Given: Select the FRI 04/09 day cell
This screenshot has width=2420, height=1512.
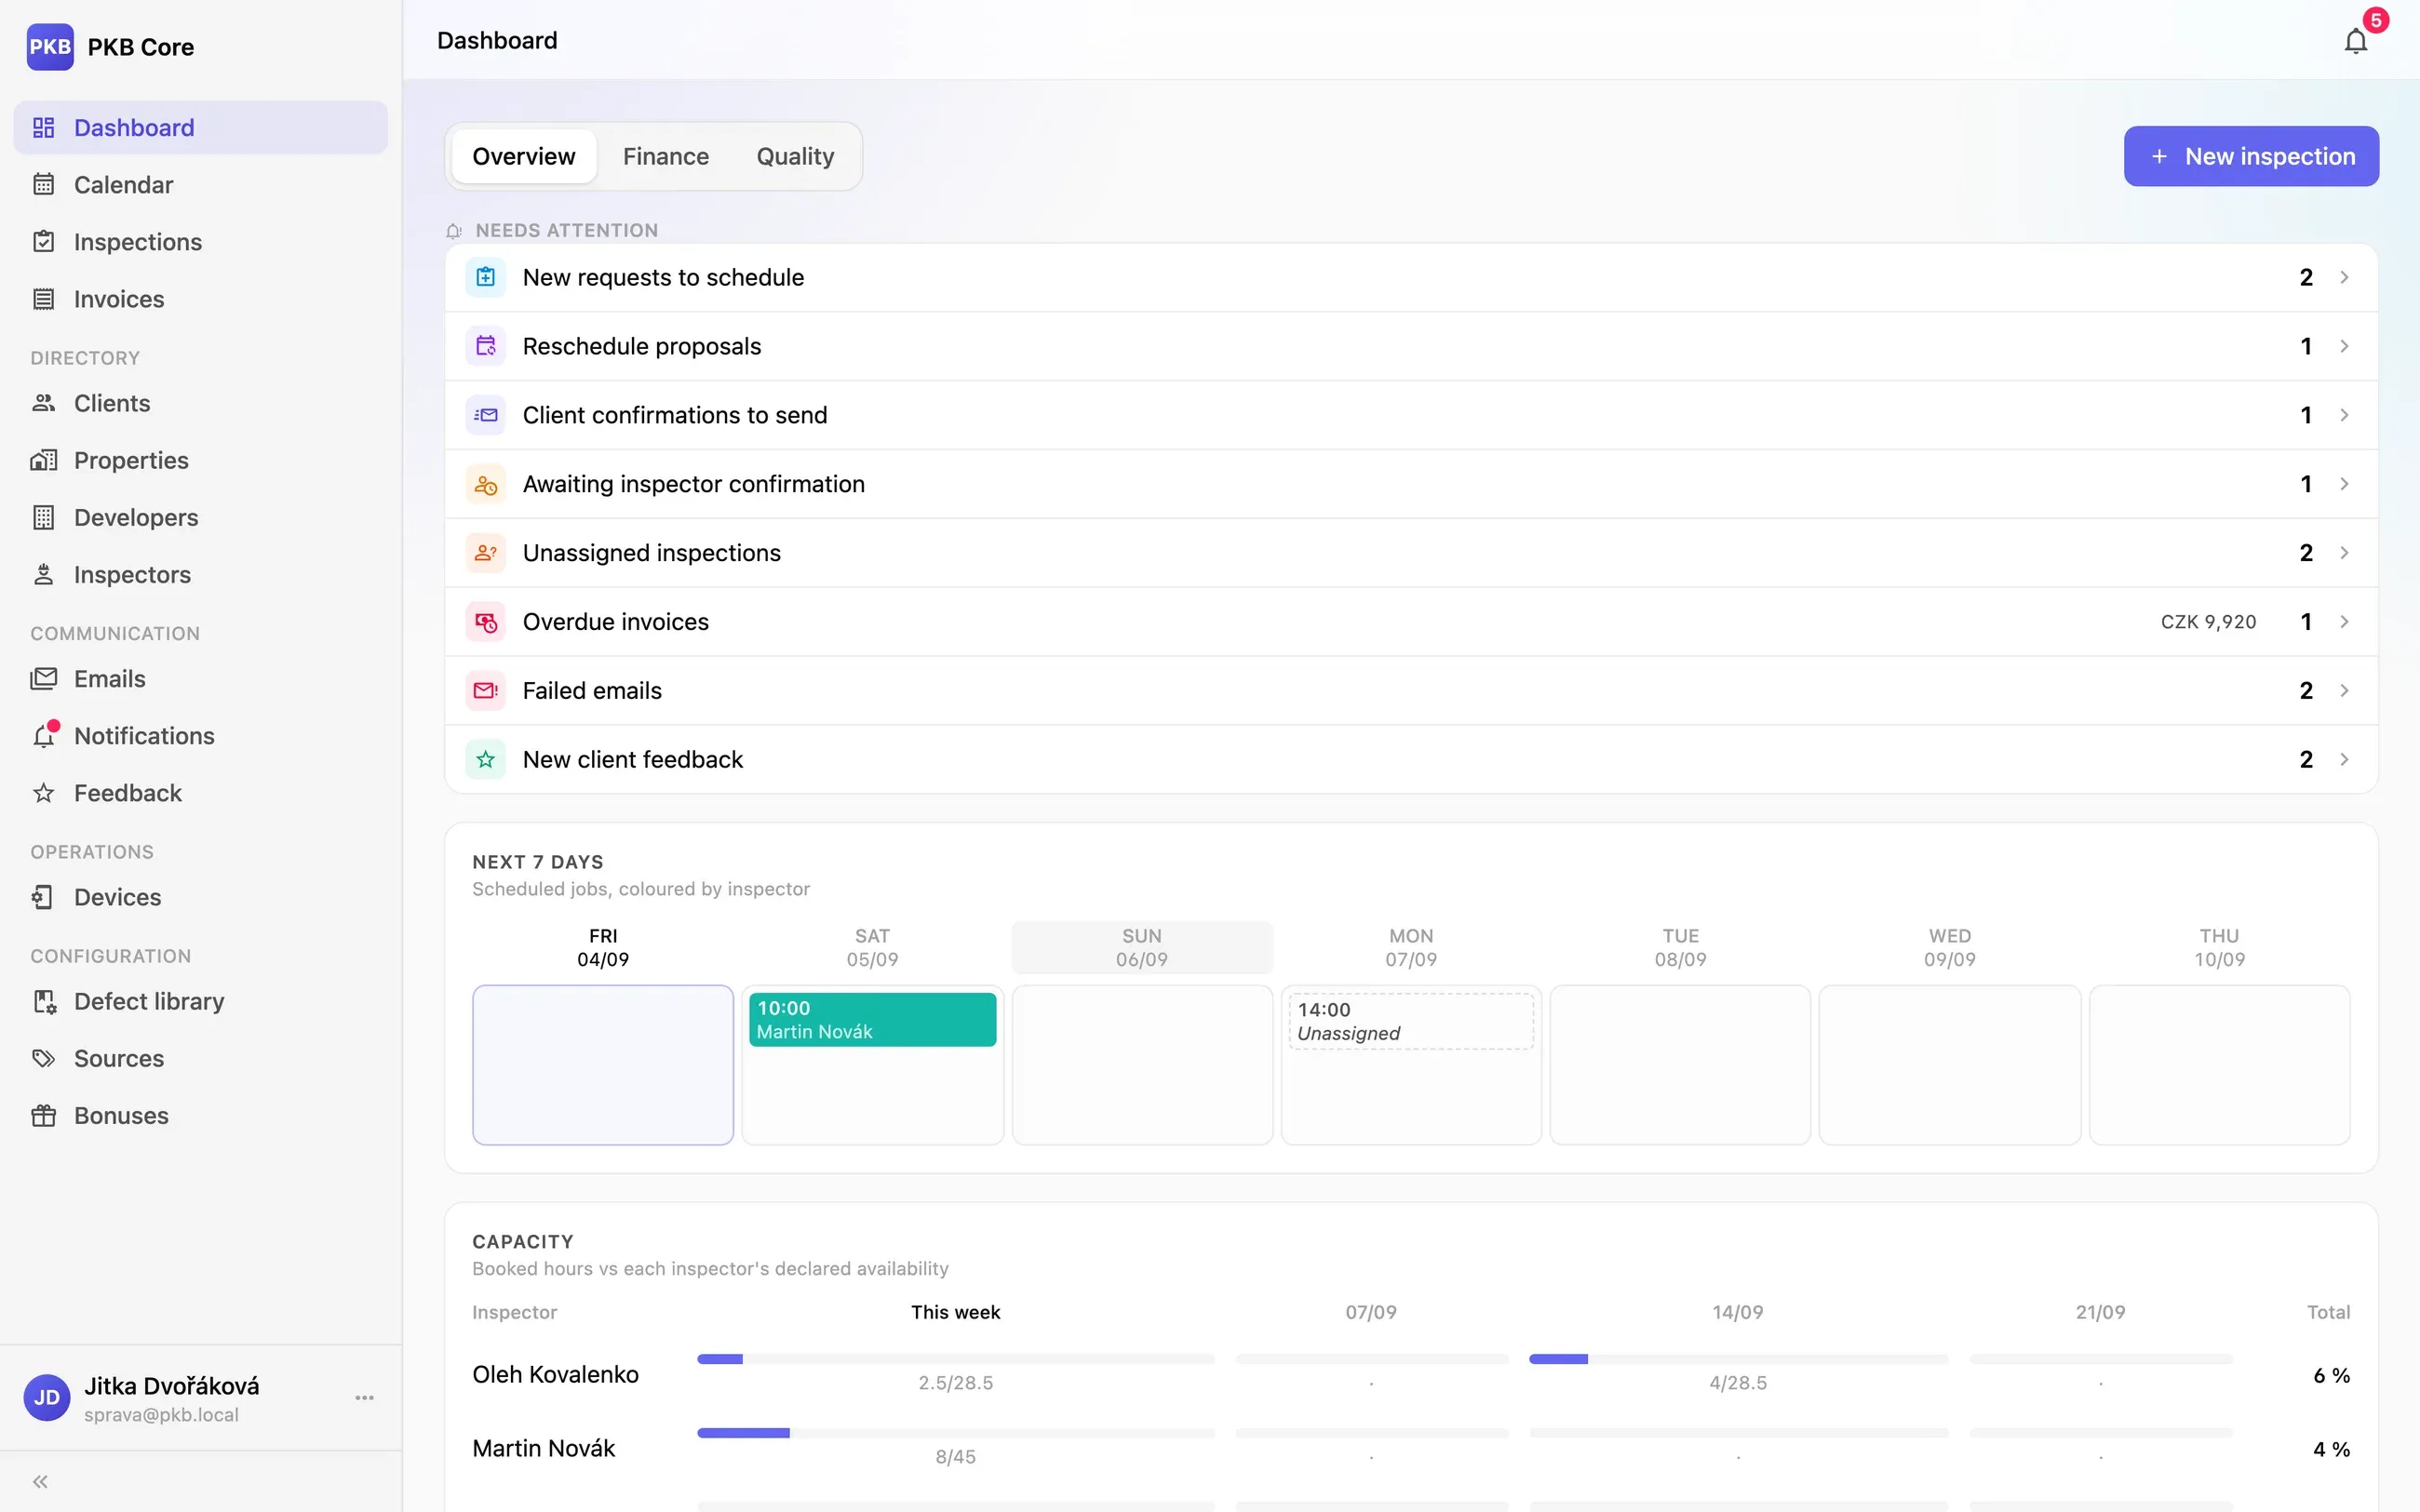Looking at the screenshot, I should click(603, 1065).
